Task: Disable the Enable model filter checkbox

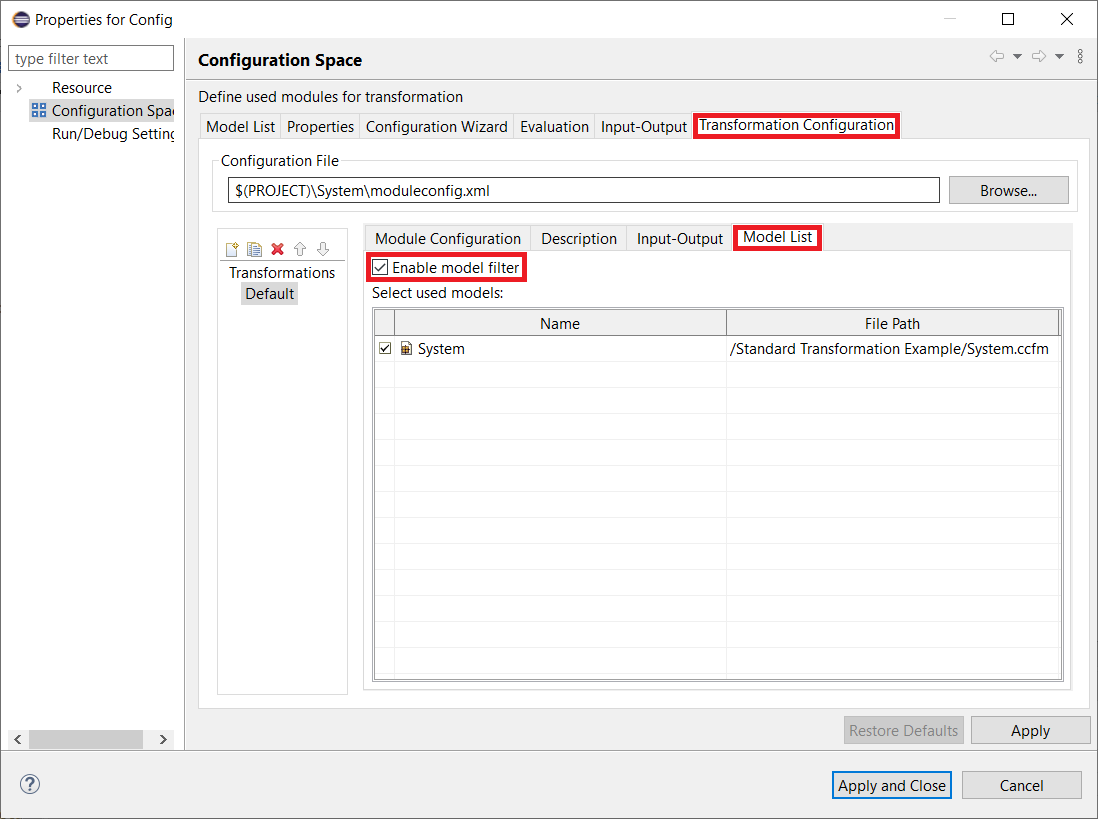Action: tap(379, 267)
